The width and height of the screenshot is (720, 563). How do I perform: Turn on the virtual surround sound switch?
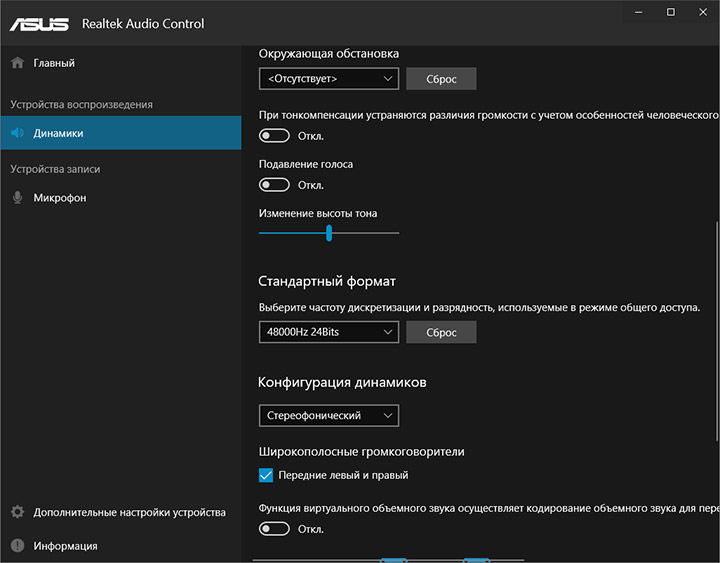(274, 529)
